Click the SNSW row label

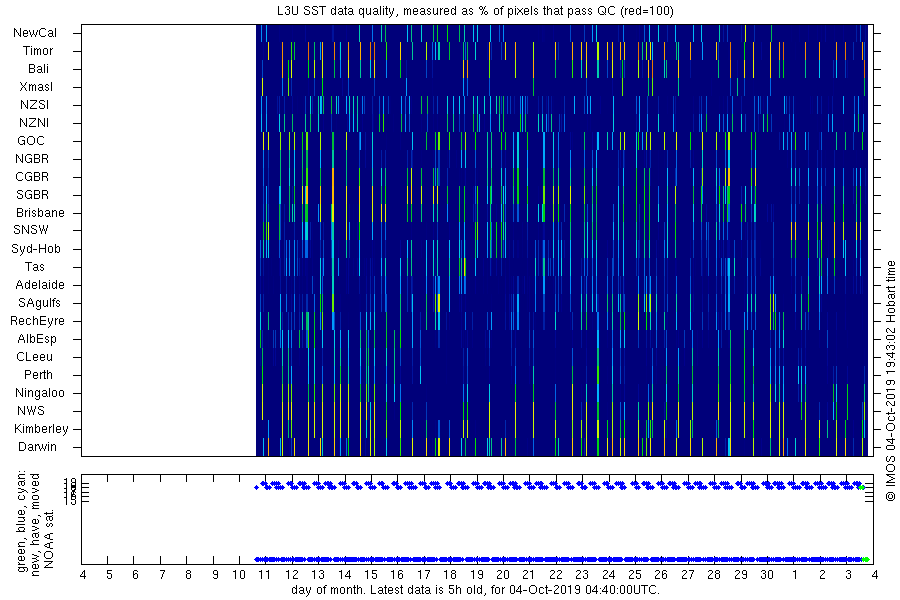point(31,230)
